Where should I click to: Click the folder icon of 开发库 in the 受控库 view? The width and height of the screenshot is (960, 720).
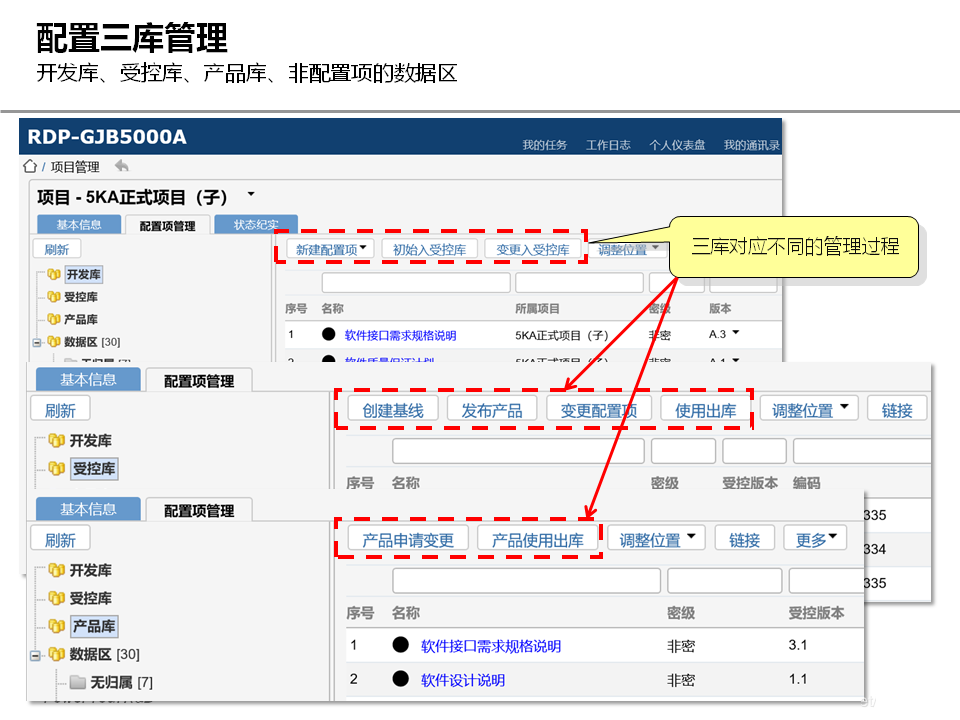tap(57, 440)
